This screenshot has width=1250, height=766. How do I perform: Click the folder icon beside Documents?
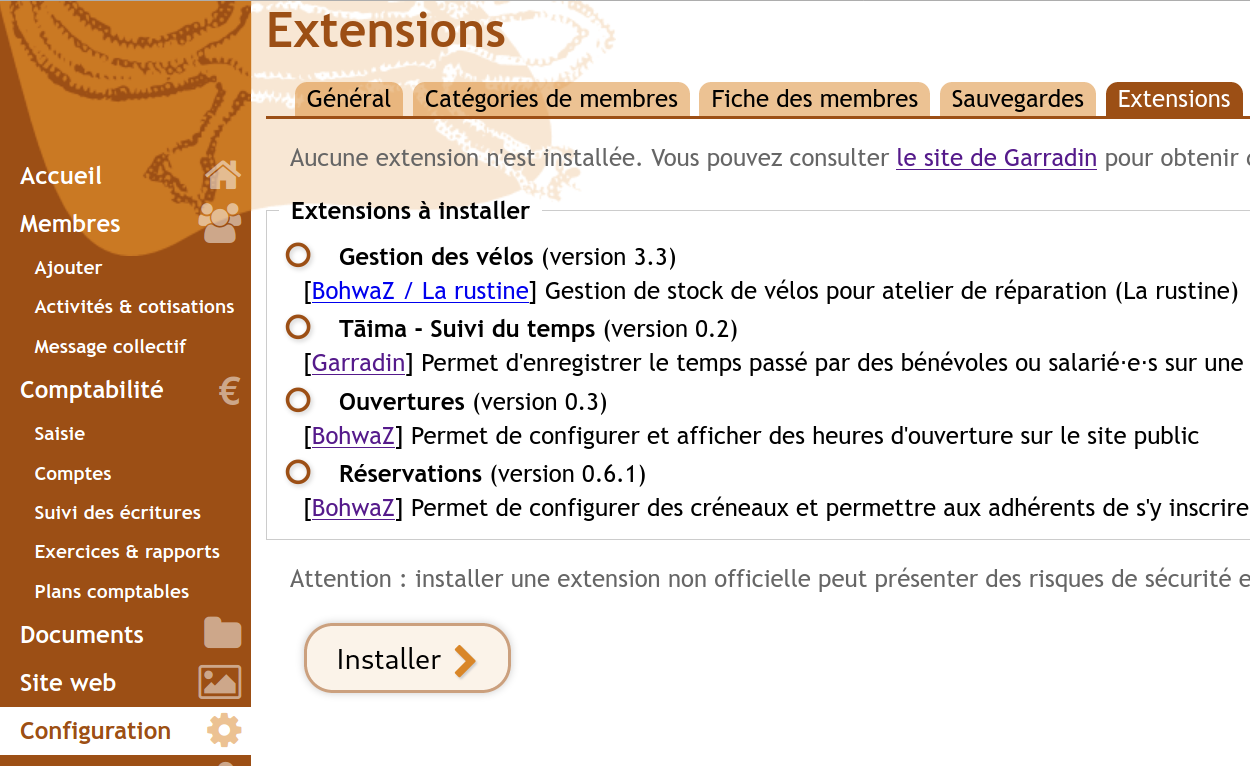pos(222,634)
